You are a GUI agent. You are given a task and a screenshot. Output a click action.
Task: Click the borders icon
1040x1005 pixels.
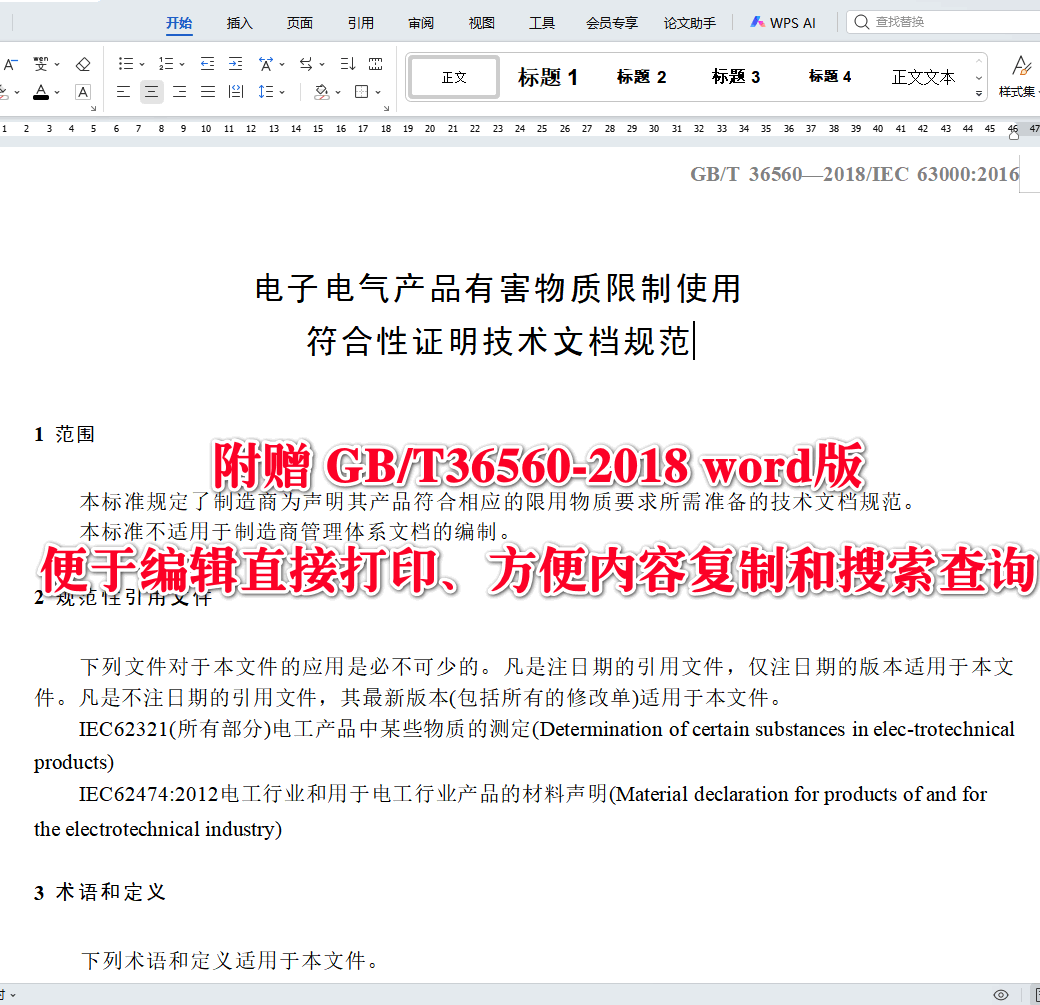[361, 92]
